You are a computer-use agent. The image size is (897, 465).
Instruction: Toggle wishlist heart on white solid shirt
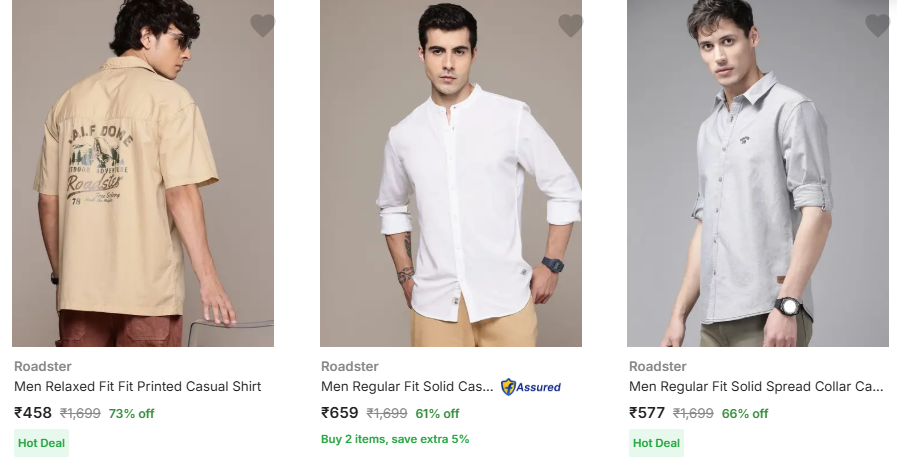pos(570,26)
